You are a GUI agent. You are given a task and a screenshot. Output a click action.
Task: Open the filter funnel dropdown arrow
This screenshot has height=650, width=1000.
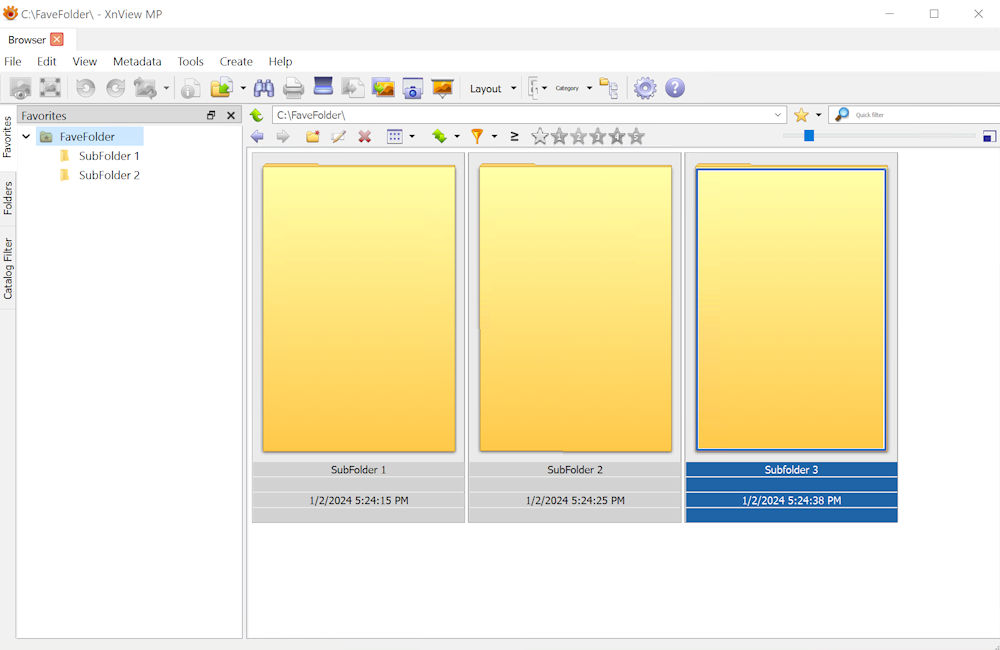(x=494, y=136)
